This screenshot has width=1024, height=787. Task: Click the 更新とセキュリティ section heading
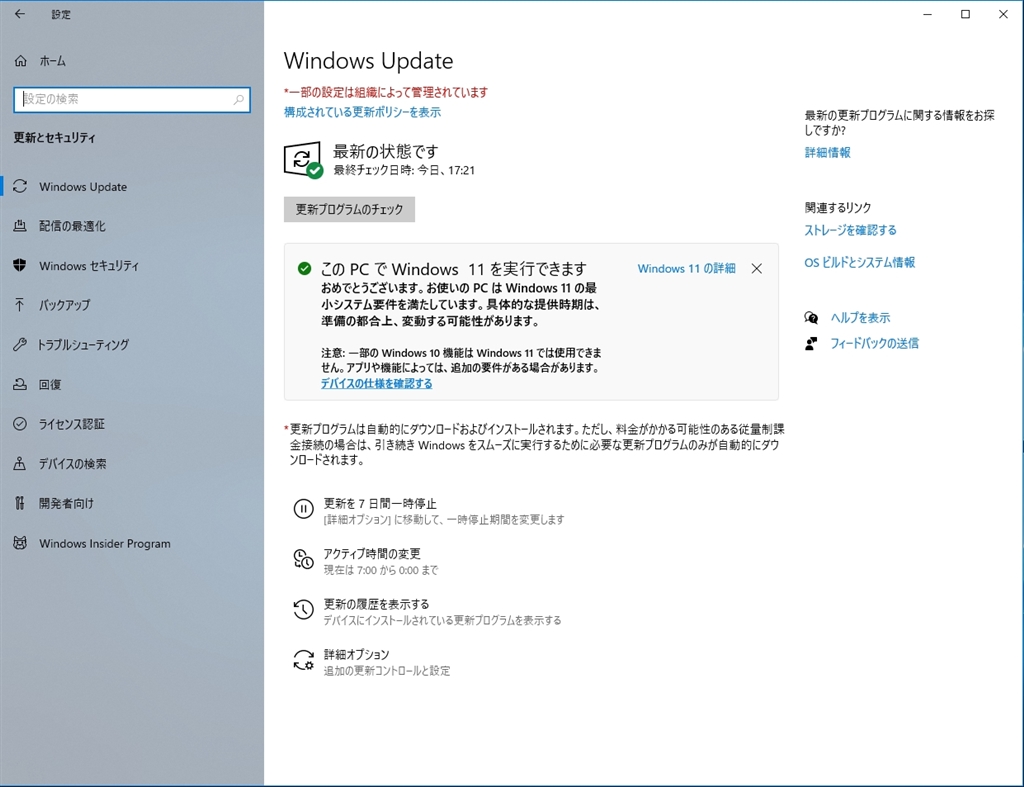pyautogui.click(x=55, y=137)
